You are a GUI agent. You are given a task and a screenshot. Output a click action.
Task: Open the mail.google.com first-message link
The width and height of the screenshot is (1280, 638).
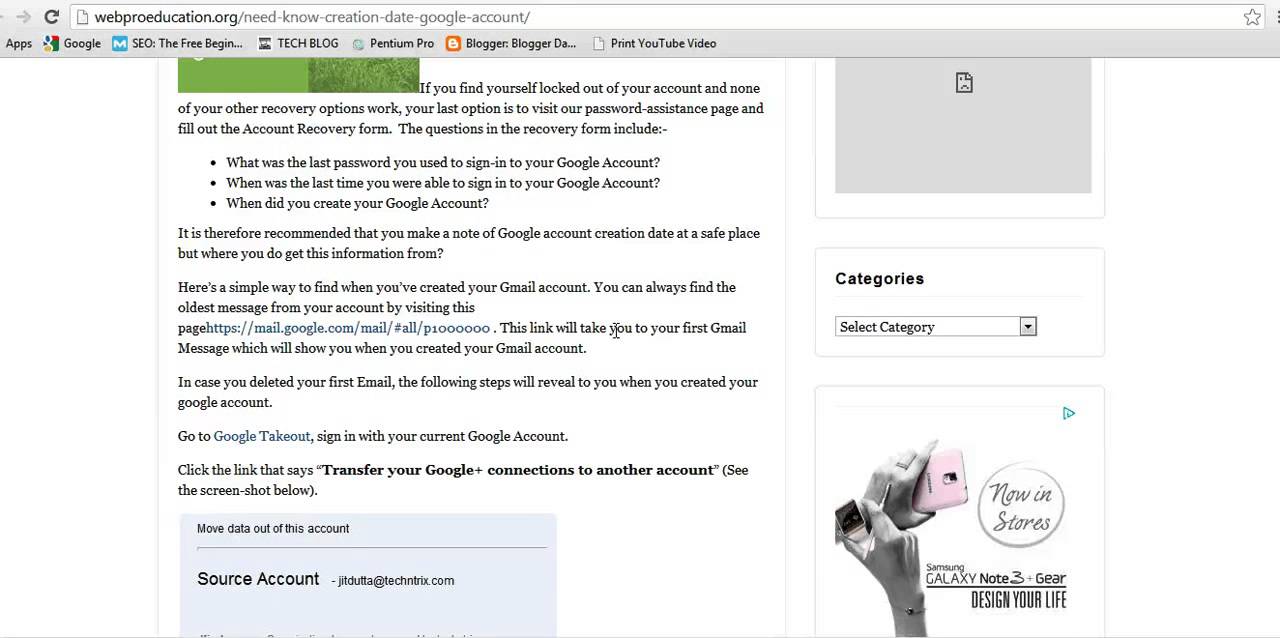tap(348, 328)
